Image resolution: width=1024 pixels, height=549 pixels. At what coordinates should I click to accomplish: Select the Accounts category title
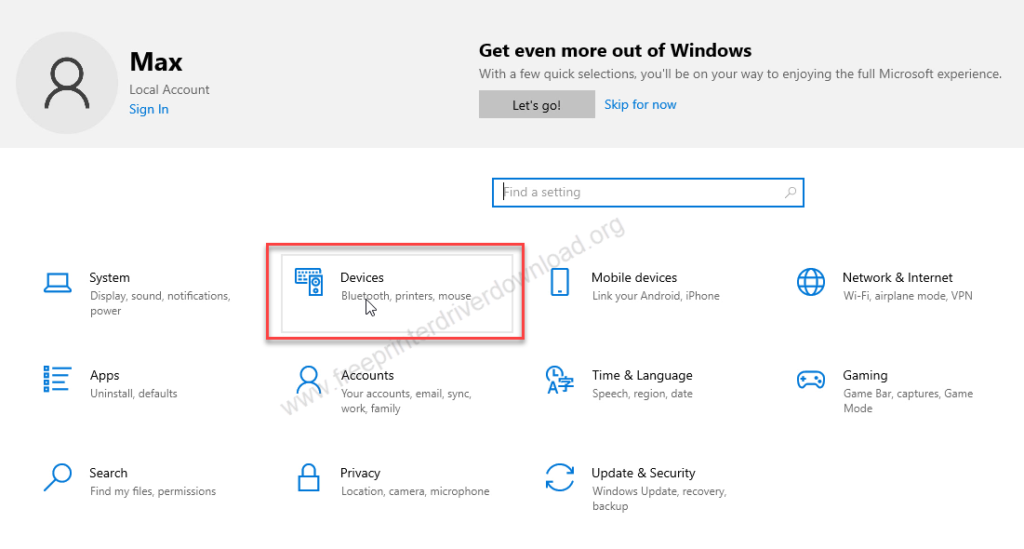pyautogui.click(x=367, y=375)
